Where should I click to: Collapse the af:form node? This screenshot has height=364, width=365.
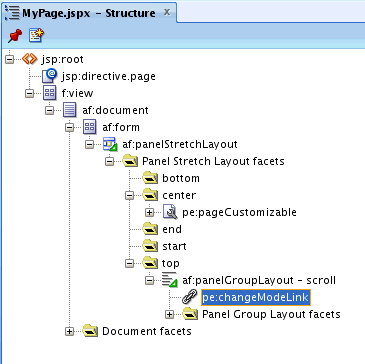(x=69, y=128)
